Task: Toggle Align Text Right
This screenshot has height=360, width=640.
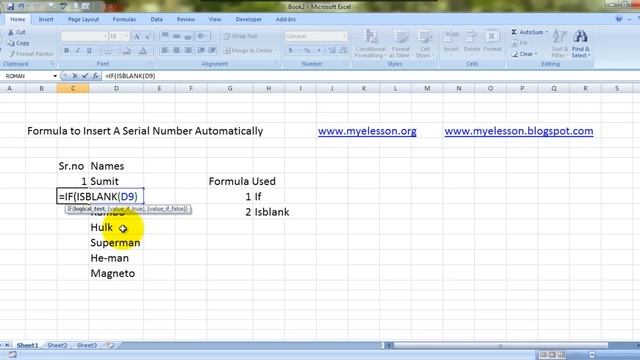Action: click(188, 51)
